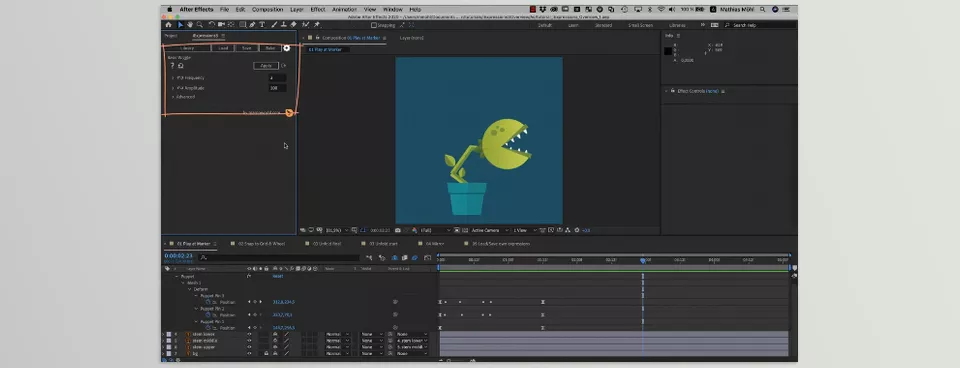Click the Amplitude value input field
This screenshot has height=368, width=960.
coord(277,88)
